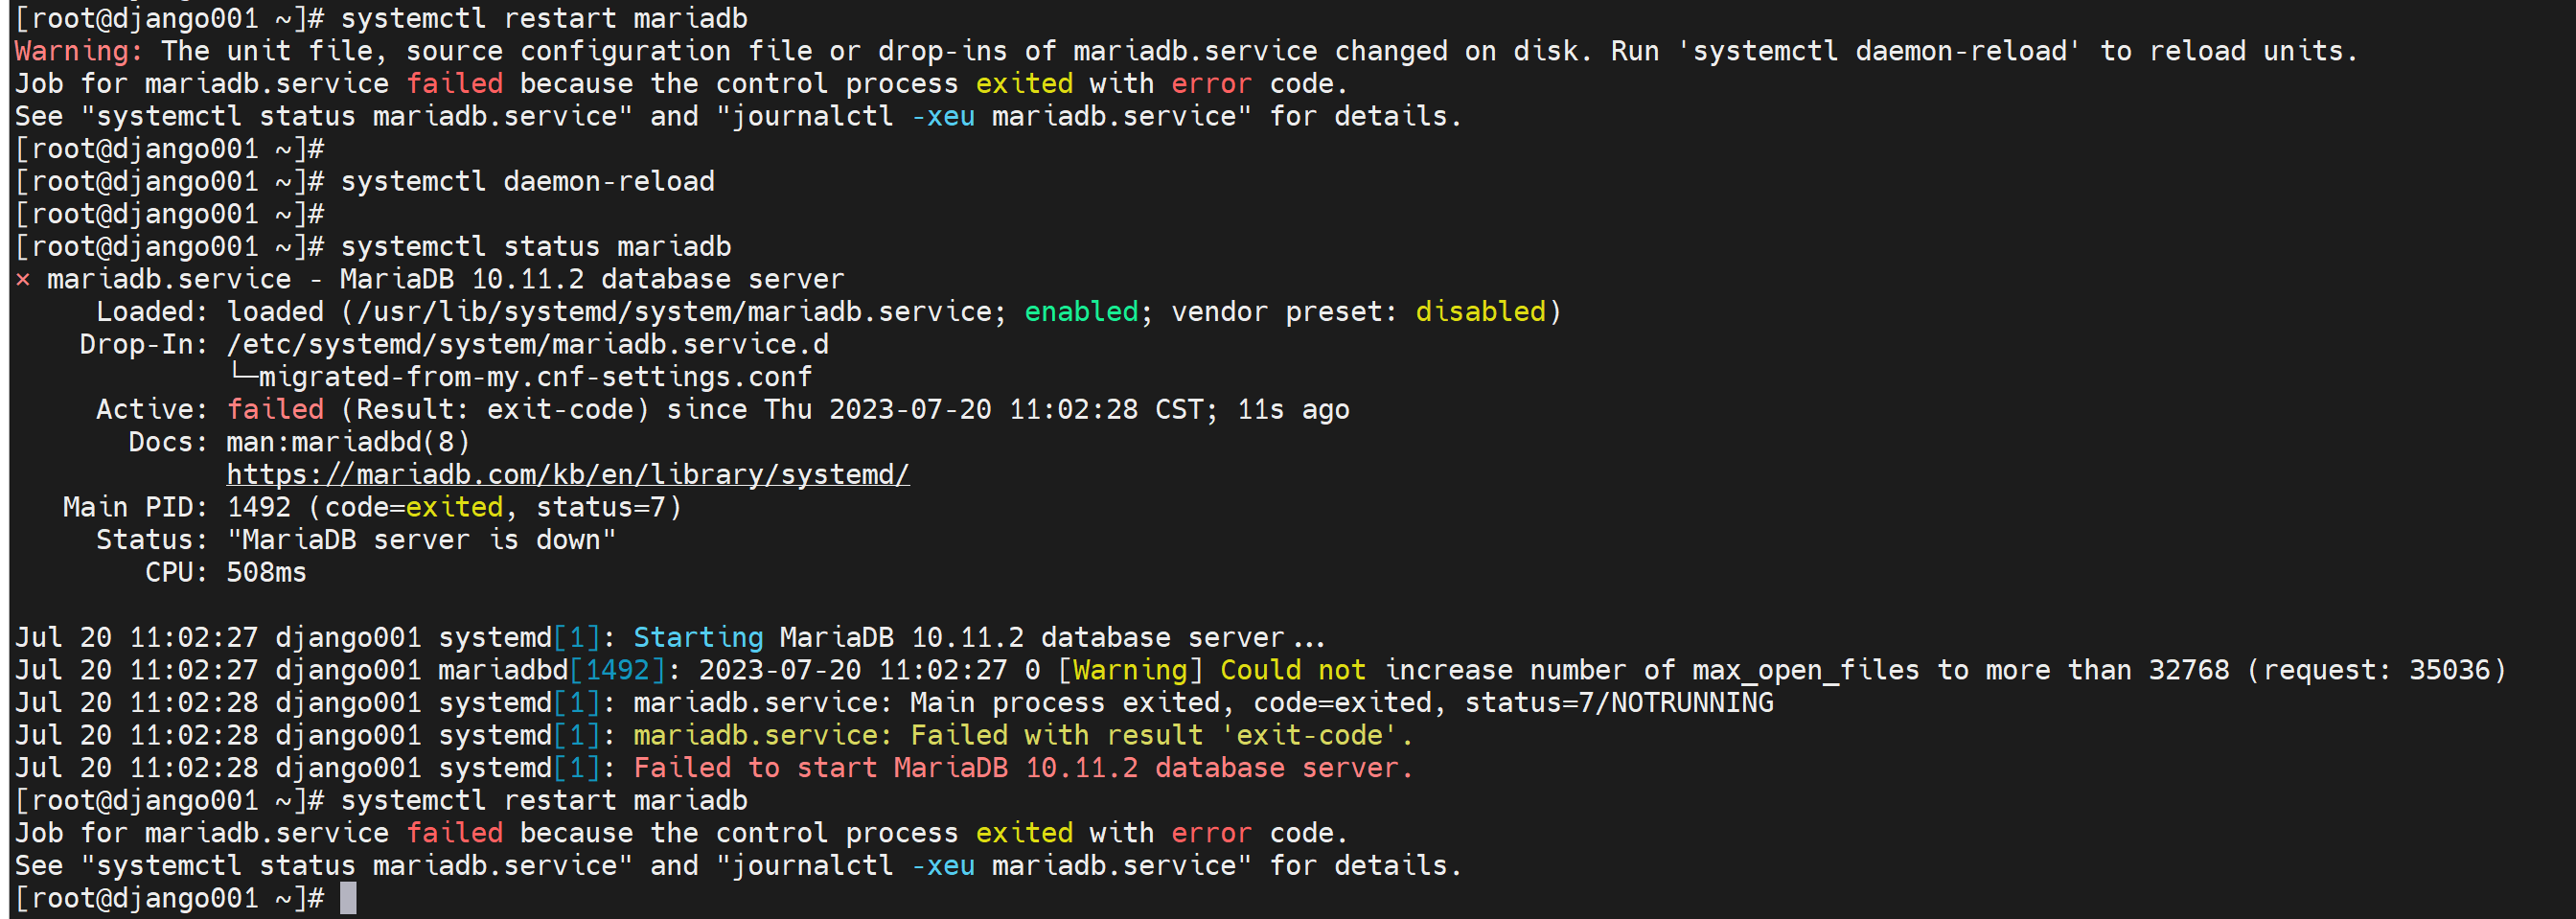
Task: Click the man:mariadbd(8) docs reference
Action: 348,441
